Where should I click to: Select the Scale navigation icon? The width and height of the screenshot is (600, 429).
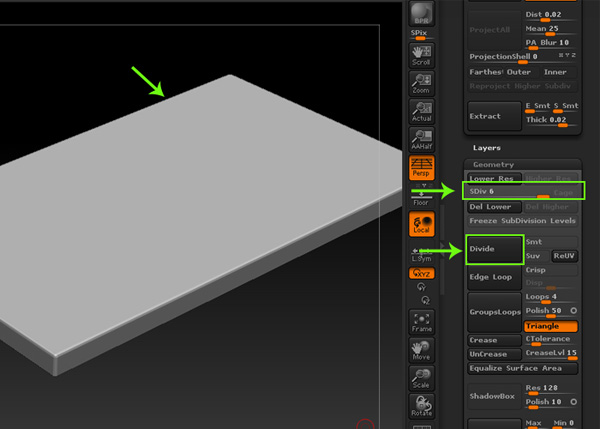[421, 379]
